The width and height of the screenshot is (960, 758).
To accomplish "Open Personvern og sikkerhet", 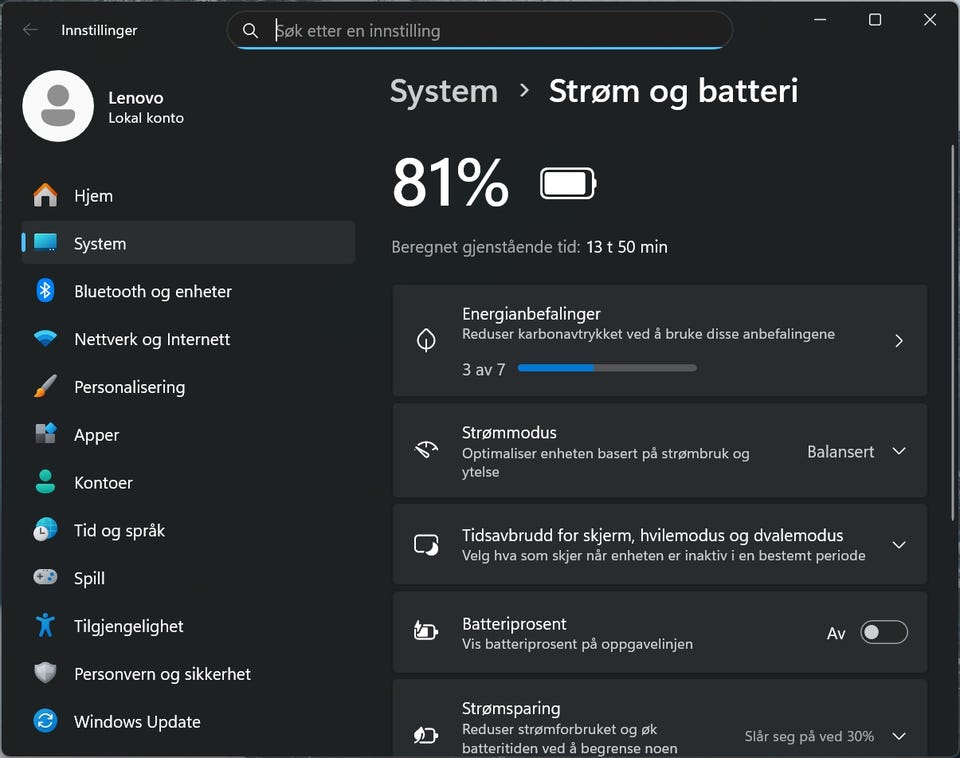I will tap(189, 673).
